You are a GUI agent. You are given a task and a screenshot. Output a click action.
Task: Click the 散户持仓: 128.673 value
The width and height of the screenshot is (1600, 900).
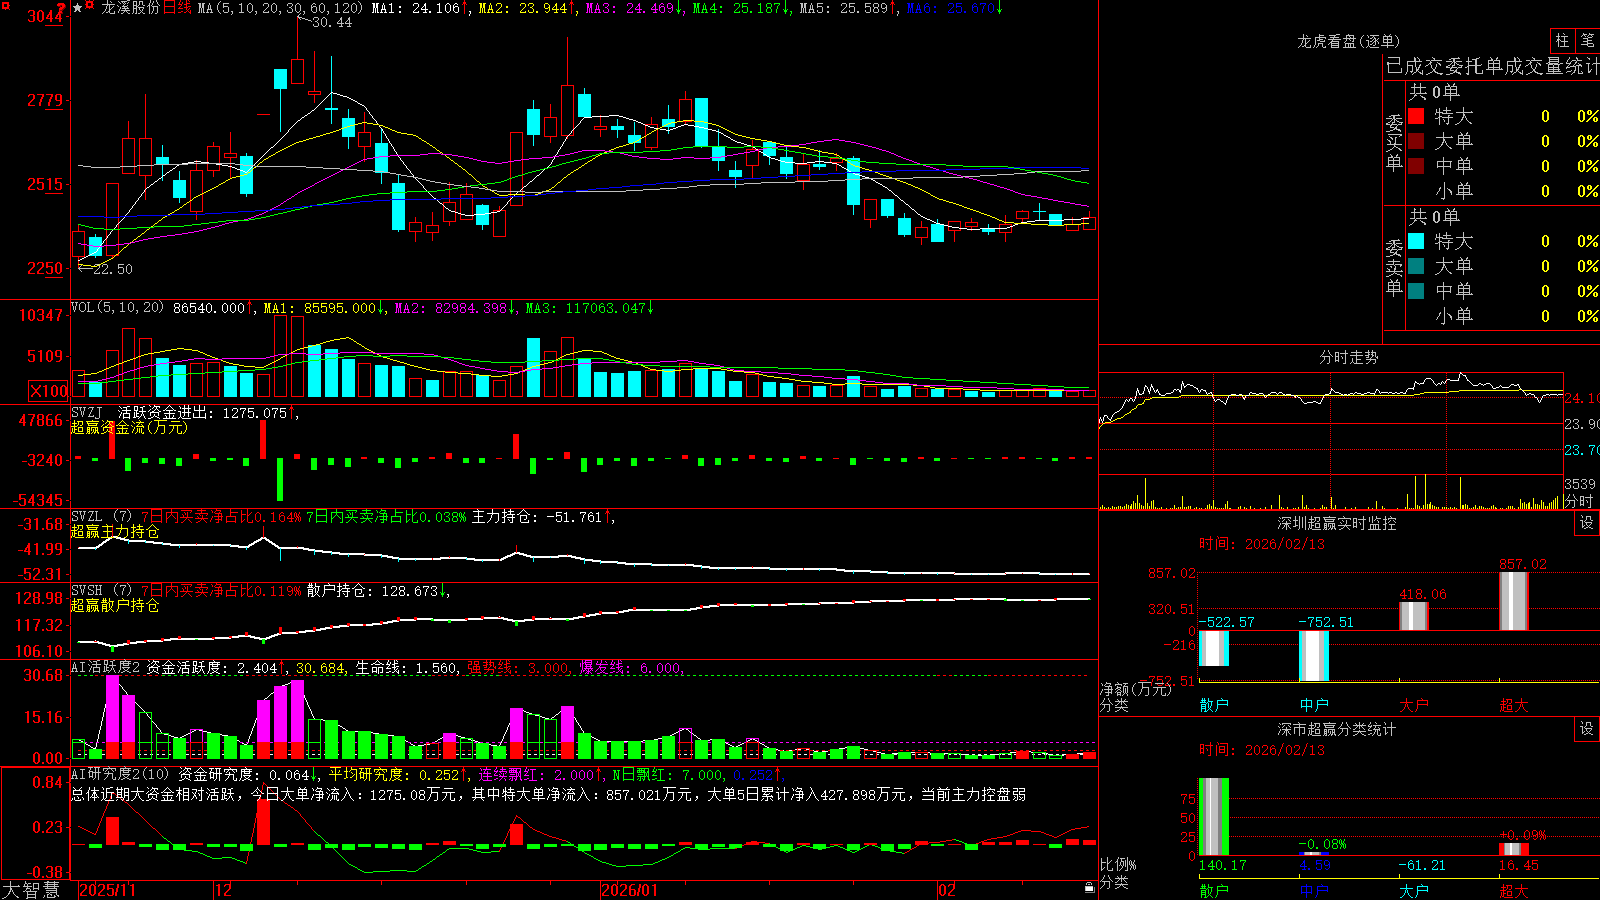click(x=372, y=591)
